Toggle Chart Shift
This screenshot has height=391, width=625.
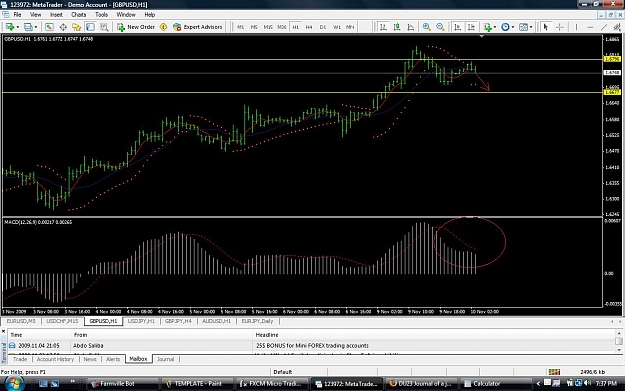[471, 27]
